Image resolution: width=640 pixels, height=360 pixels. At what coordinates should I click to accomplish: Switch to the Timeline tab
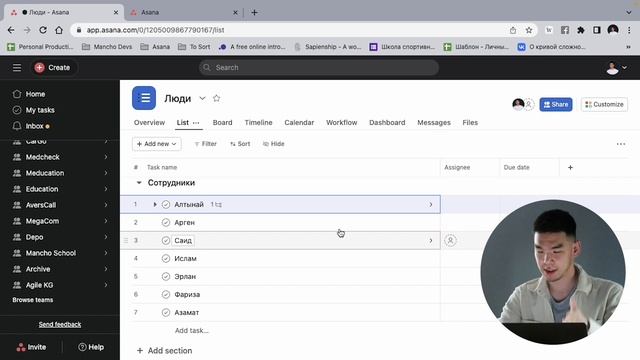click(258, 122)
